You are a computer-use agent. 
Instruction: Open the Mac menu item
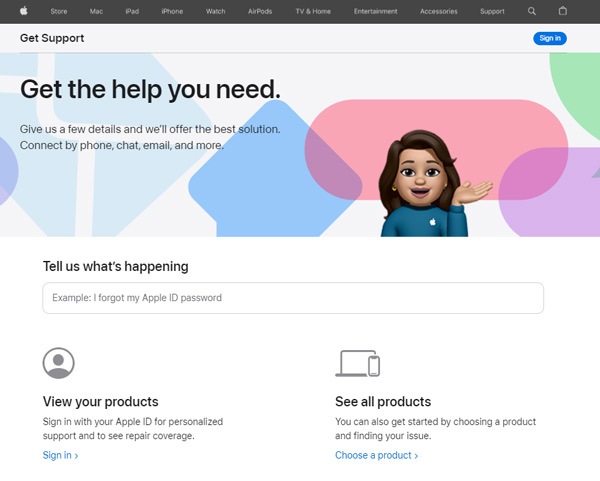coord(96,11)
